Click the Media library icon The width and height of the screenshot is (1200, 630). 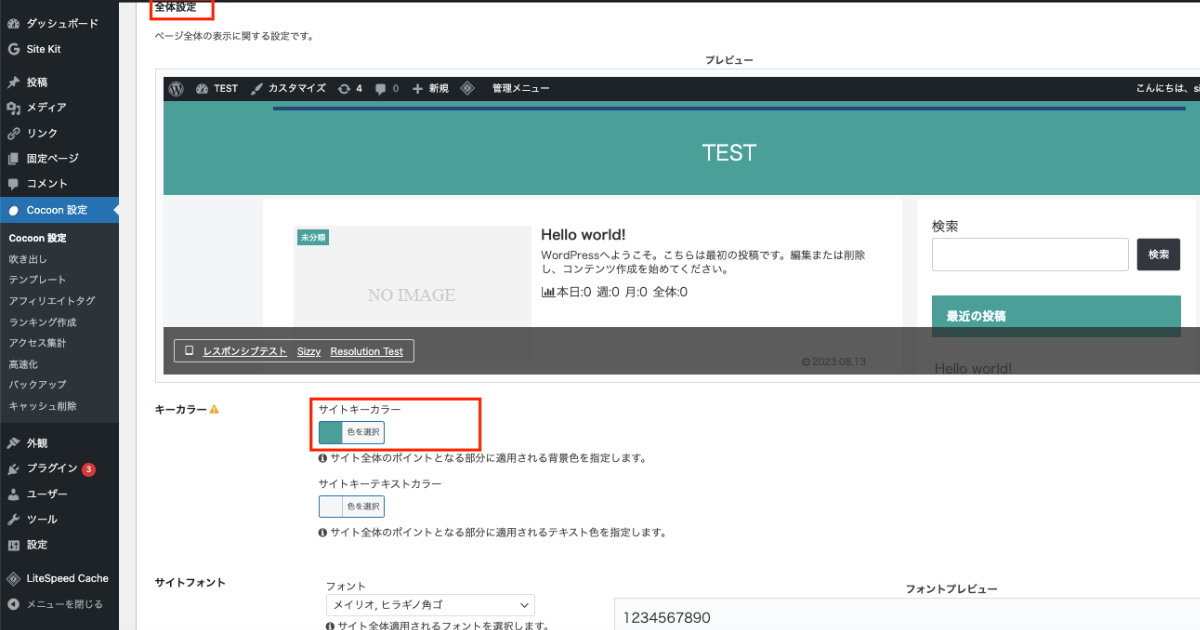click(13, 108)
